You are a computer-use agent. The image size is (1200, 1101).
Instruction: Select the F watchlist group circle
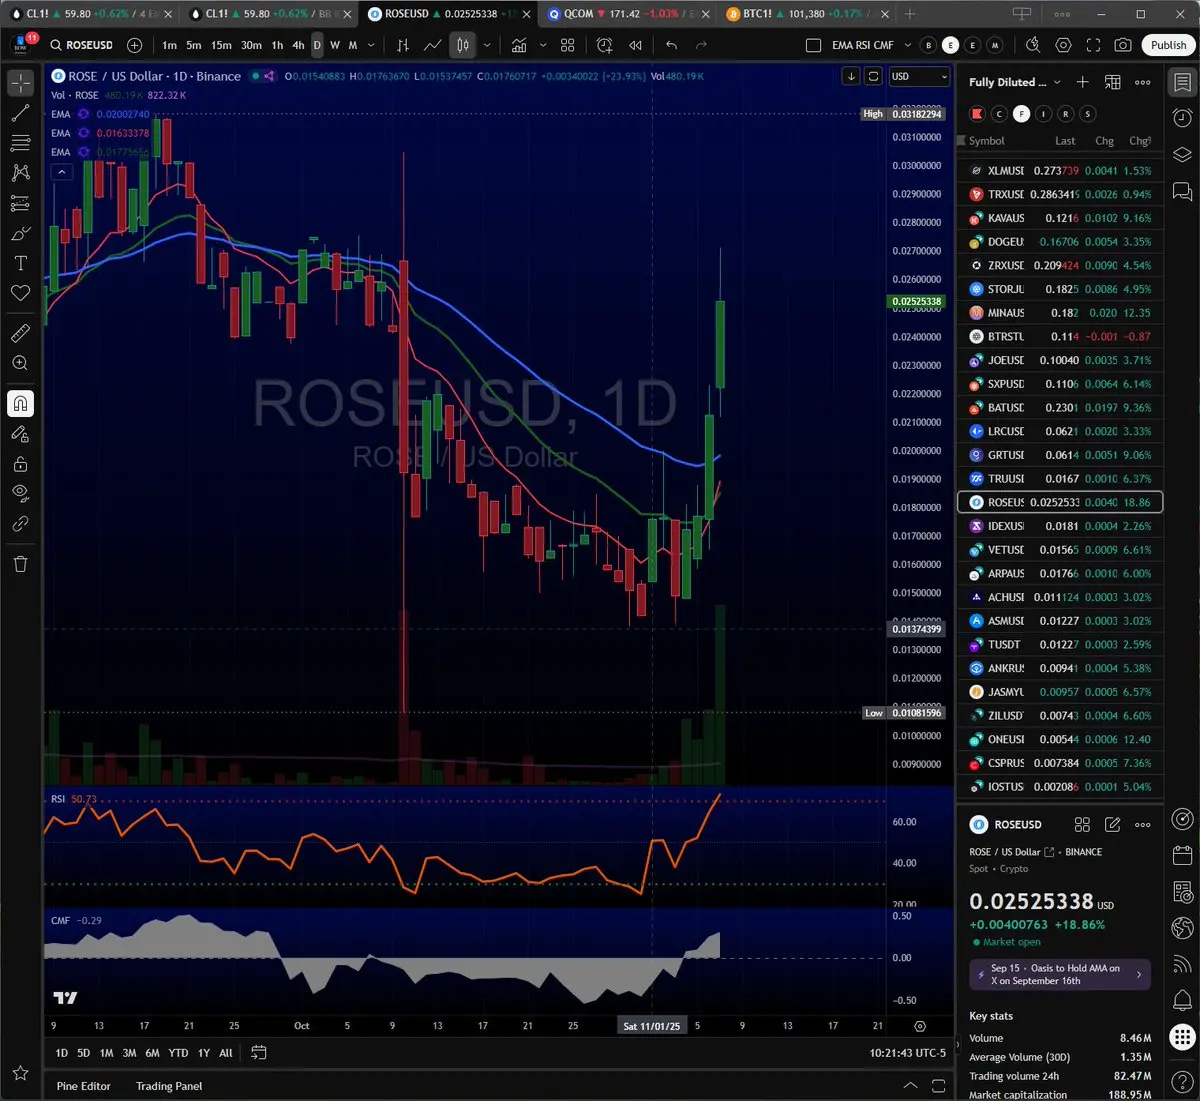pyautogui.click(x=1021, y=114)
